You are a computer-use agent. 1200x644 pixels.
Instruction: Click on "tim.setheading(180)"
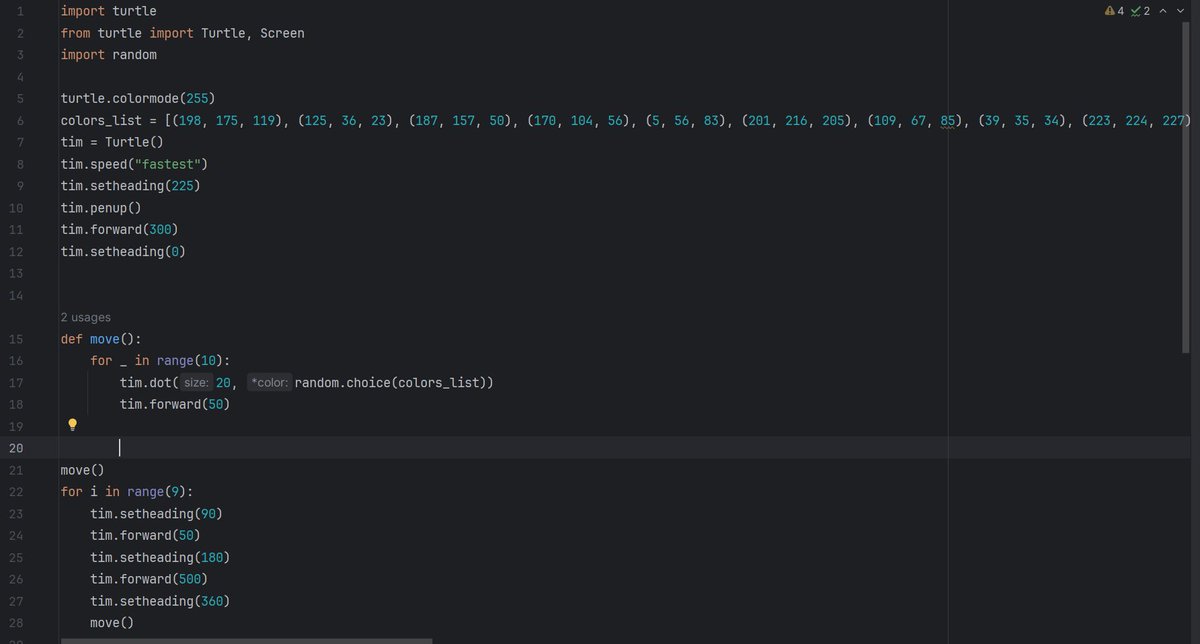coord(160,557)
